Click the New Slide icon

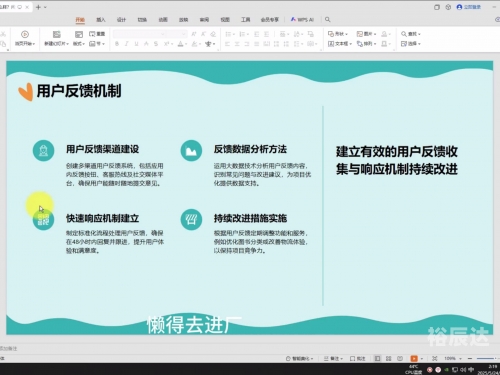[x=57, y=34]
